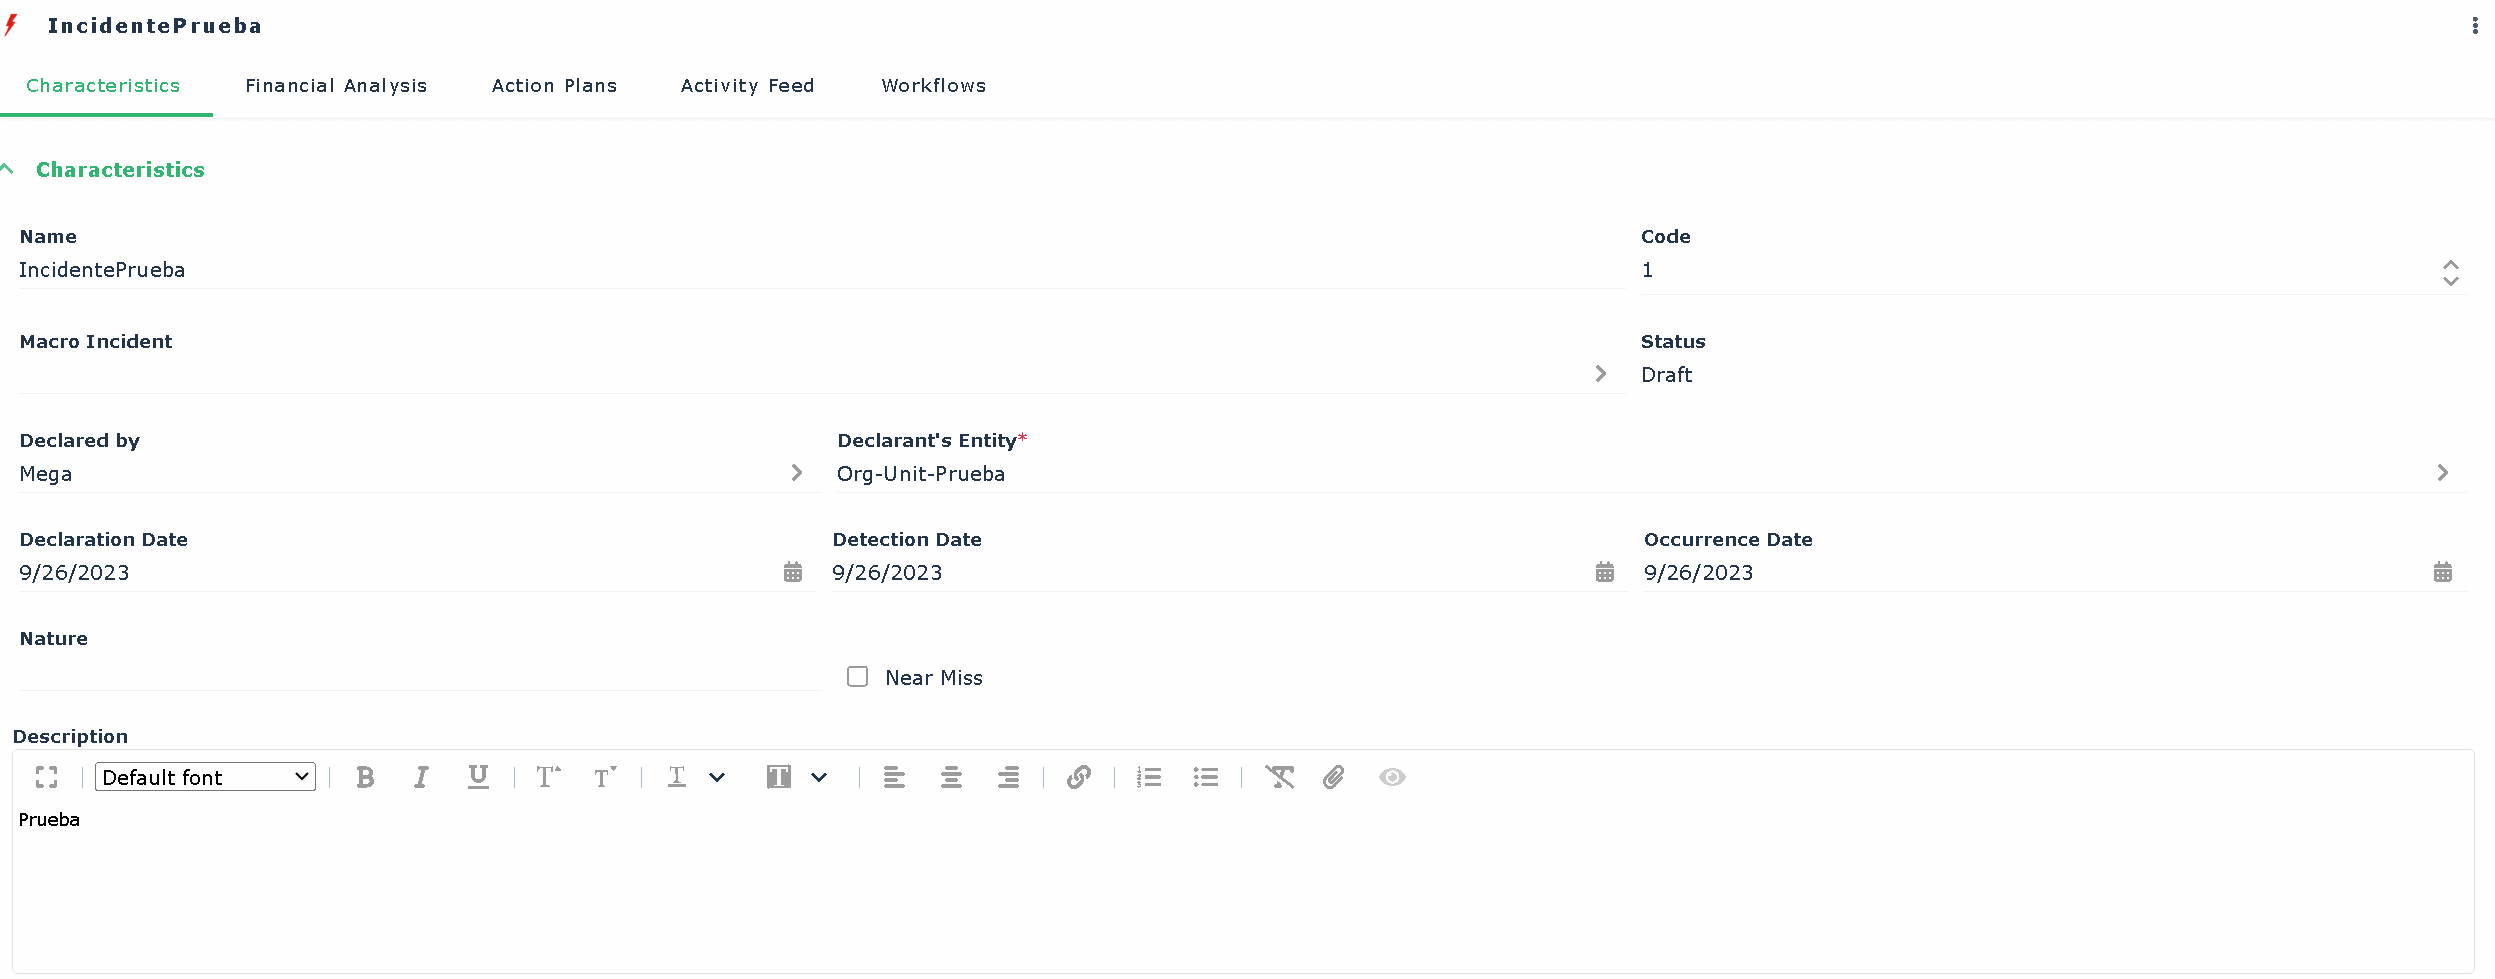Image resolution: width=2495 pixels, height=979 pixels.
Task: Open the Occurrence Date calendar picker
Action: [2443, 572]
